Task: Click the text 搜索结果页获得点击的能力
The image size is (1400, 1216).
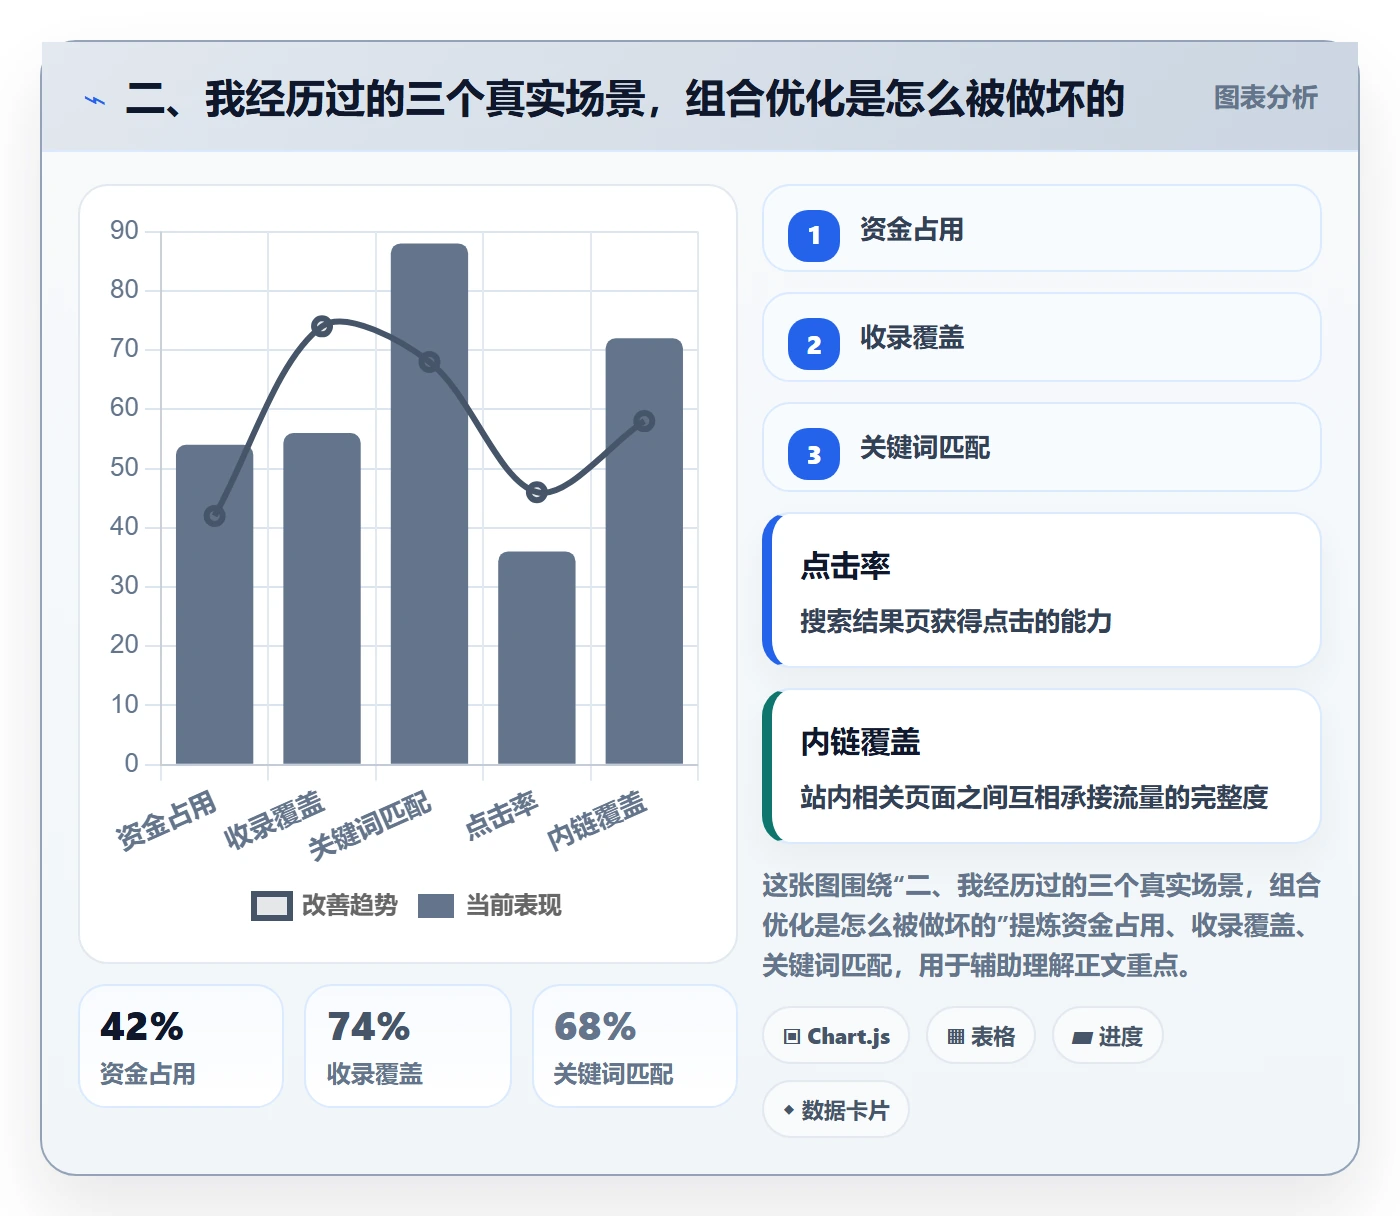Action: click(x=956, y=621)
